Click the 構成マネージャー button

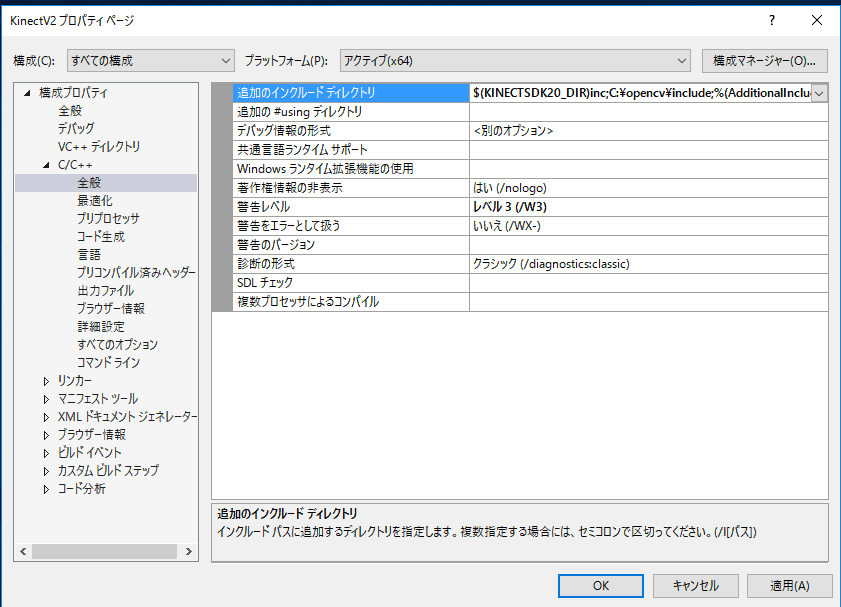pyautogui.click(x=765, y=60)
